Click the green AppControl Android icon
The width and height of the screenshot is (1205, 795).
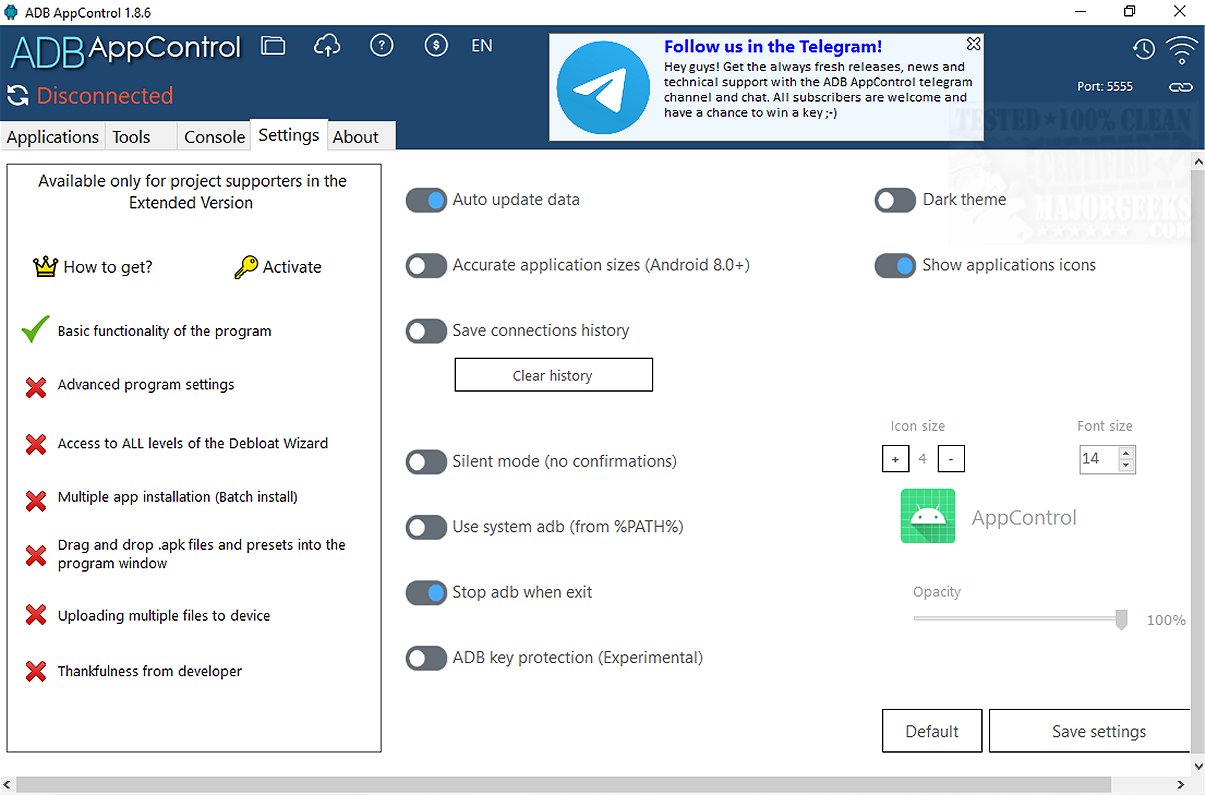click(928, 516)
